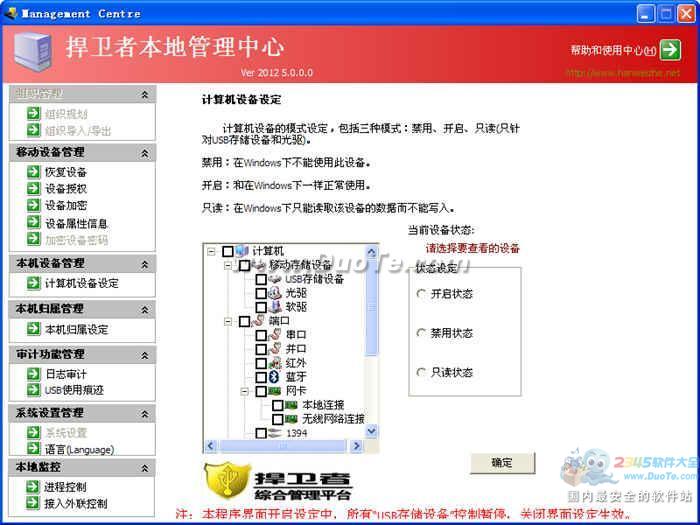This screenshot has width=700, height=525.
Task: Click the tree scroll-right arrow
Action: (x=356, y=446)
